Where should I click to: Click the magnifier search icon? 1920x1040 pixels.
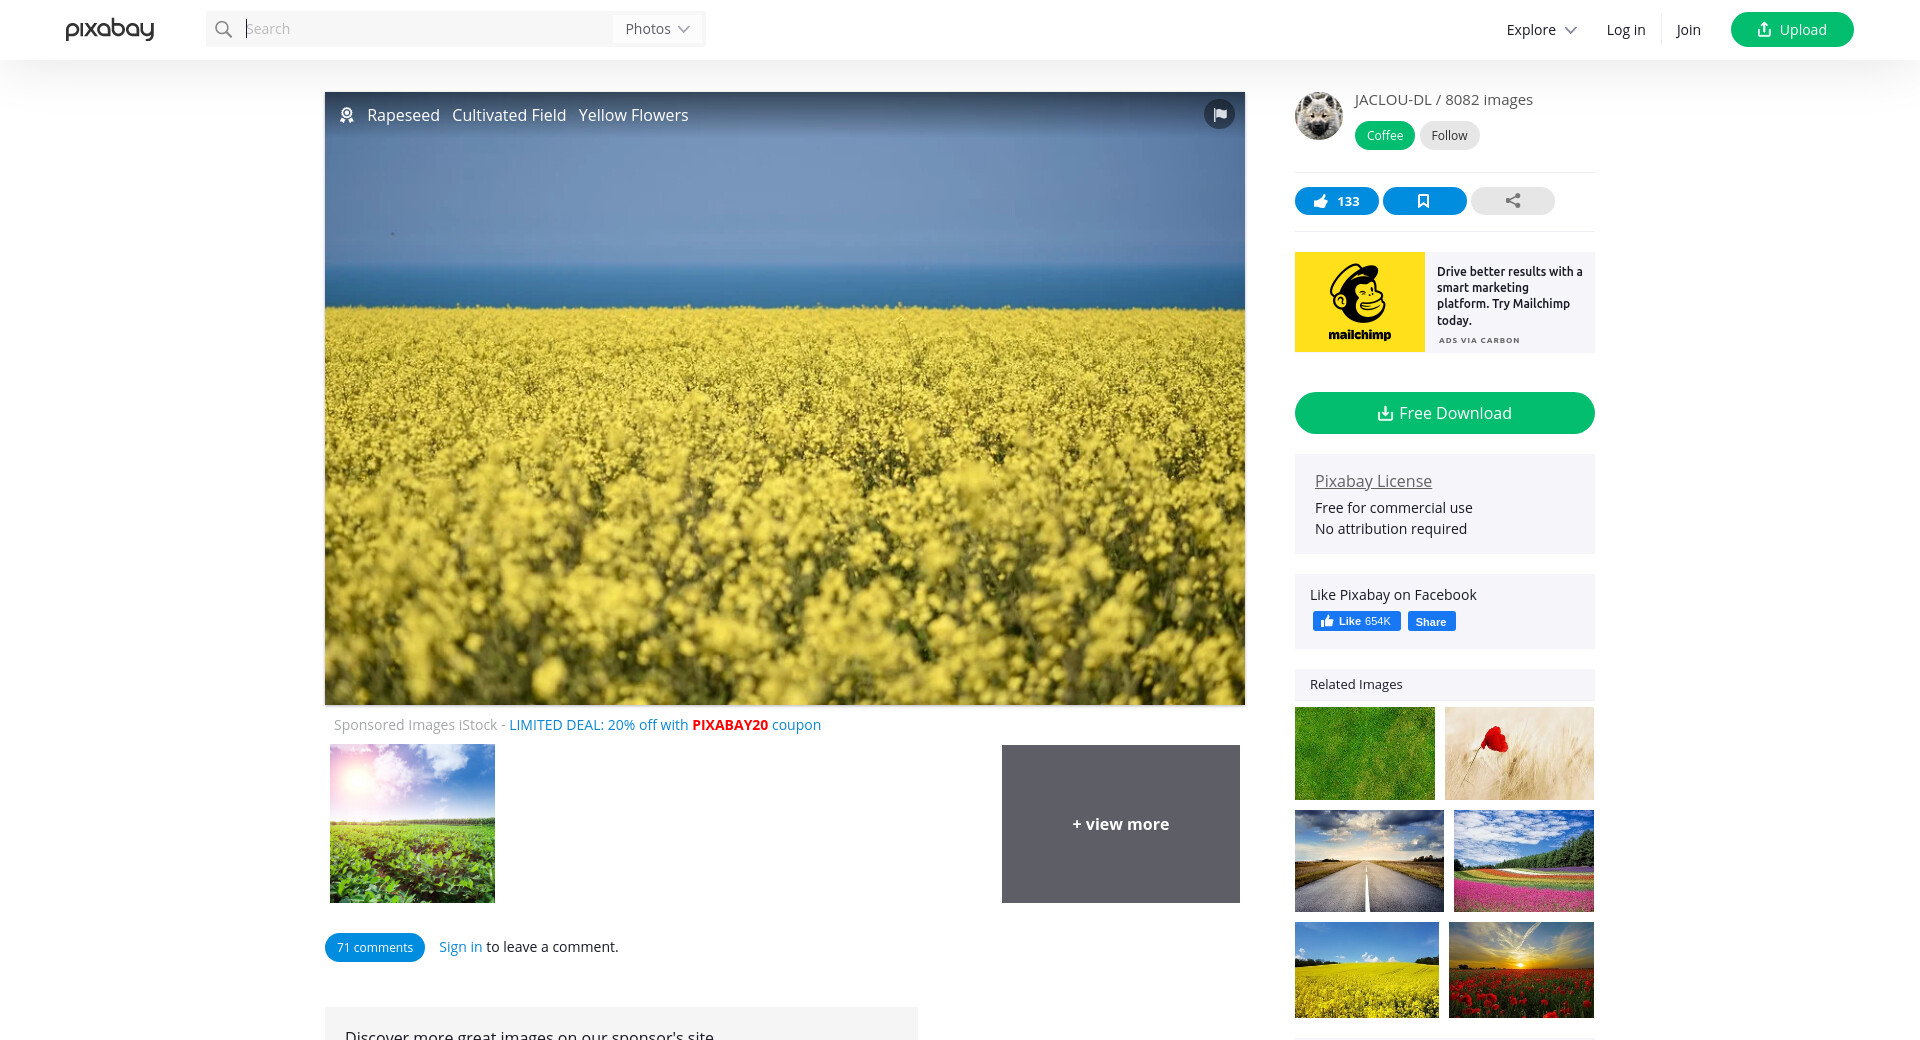(x=224, y=29)
